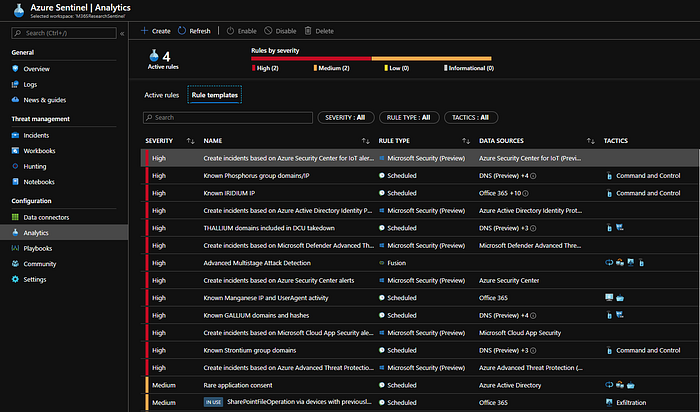Click the first tactic icon in THALLIUM row
Screen dimensions: 700x412
[609, 228]
